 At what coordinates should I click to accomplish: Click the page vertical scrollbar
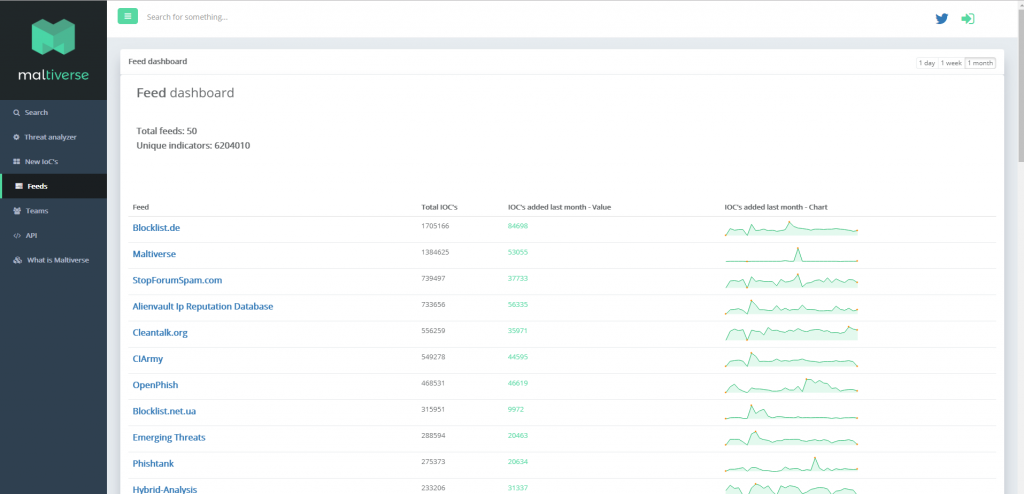click(1021, 85)
